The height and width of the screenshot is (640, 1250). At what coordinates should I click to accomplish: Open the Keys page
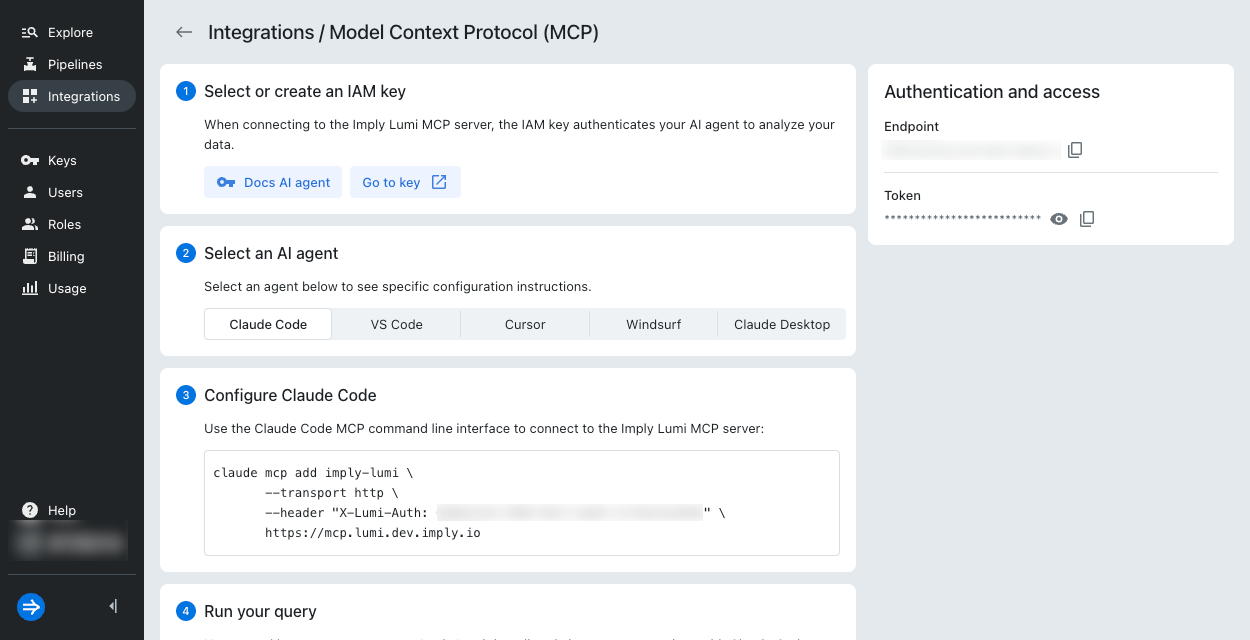(62, 160)
